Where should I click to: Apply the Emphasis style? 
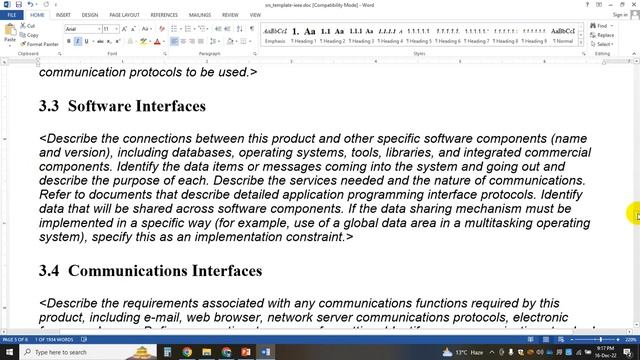point(275,35)
